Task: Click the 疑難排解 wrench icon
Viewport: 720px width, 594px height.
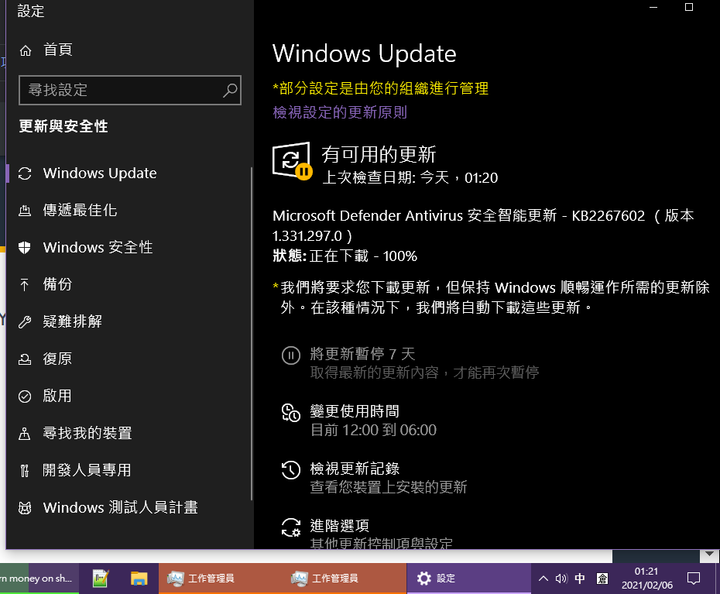Action: [x=25, y=322]
